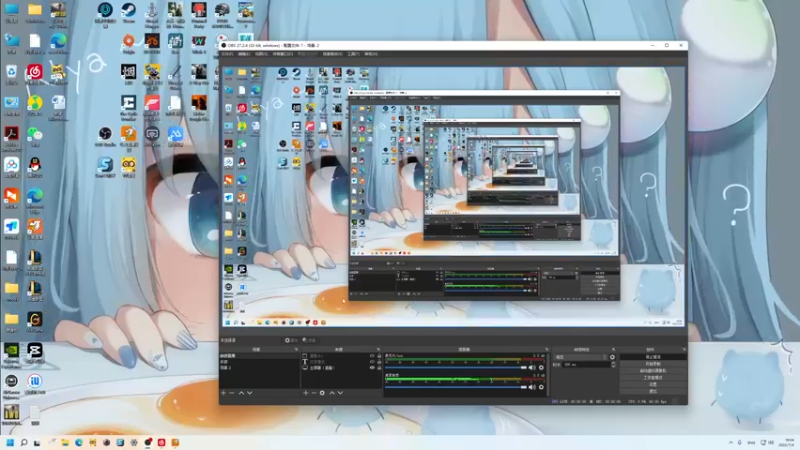
Task: Open the NVIDIA GeForce Experience desktop icon
Action: (x=11, y=354)
